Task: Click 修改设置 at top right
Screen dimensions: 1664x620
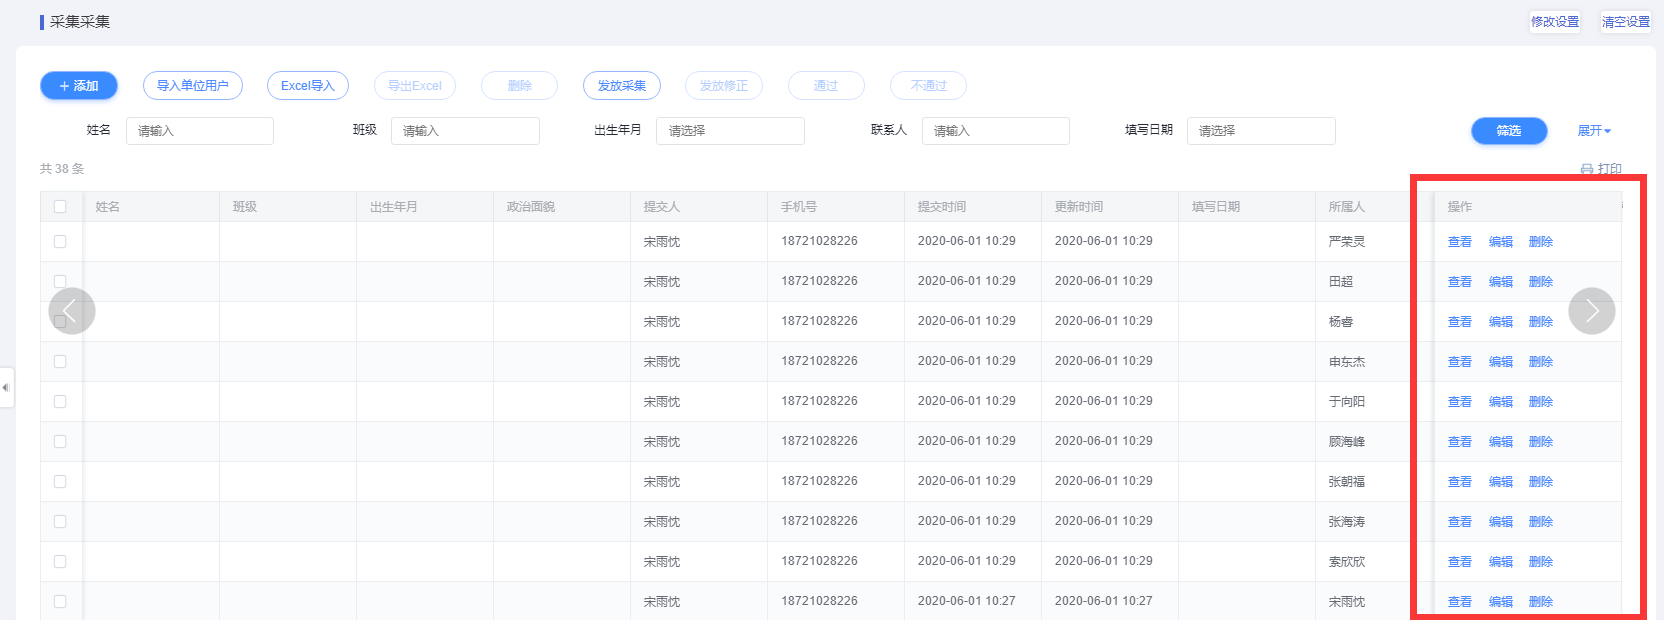Action: tap(1555, 22)
